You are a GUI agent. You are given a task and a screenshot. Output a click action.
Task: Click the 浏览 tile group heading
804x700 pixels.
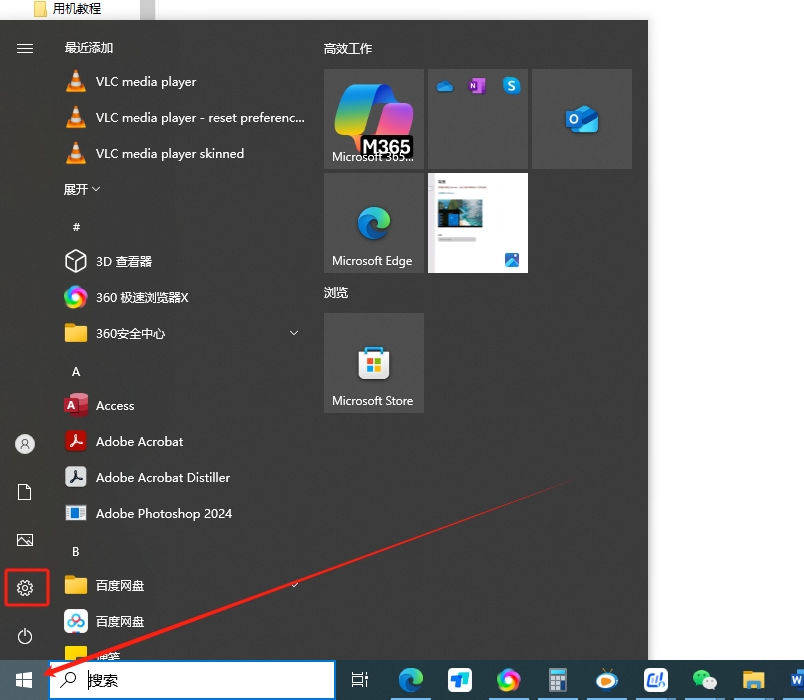(x=336, y=293)
